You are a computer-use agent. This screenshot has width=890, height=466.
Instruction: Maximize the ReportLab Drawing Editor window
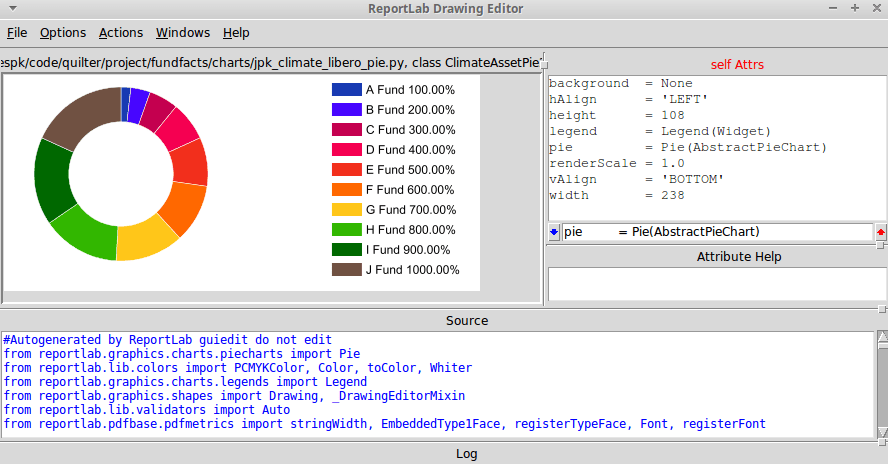click(x=855, y=8)
